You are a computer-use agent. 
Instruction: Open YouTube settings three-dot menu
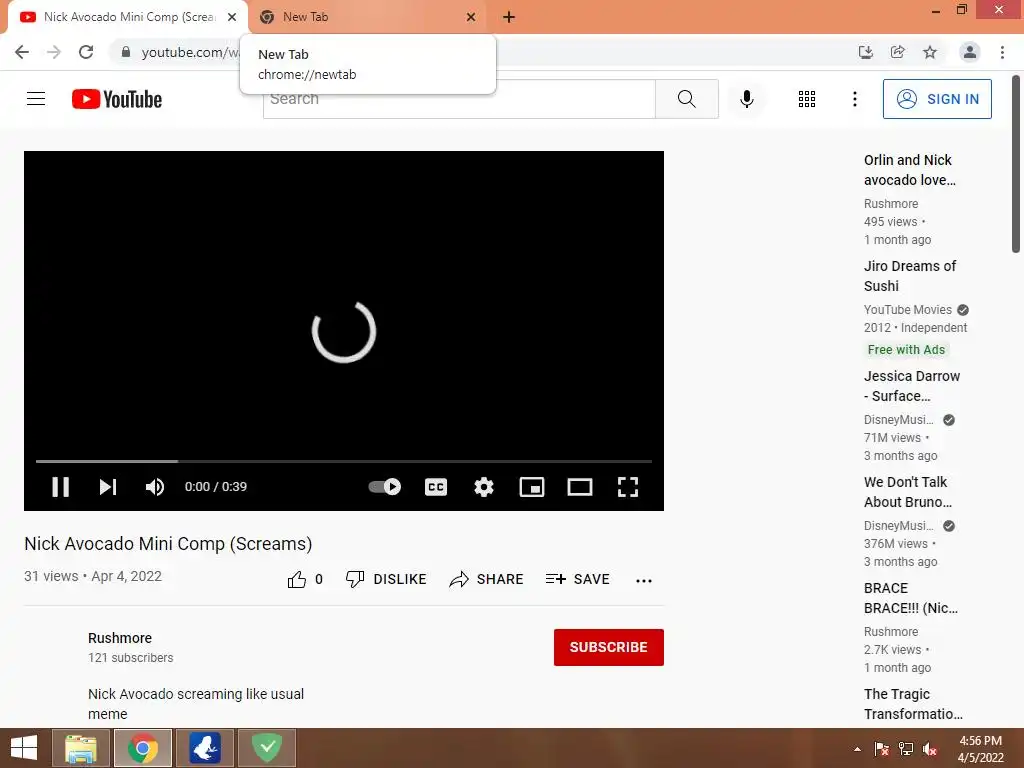854,99
